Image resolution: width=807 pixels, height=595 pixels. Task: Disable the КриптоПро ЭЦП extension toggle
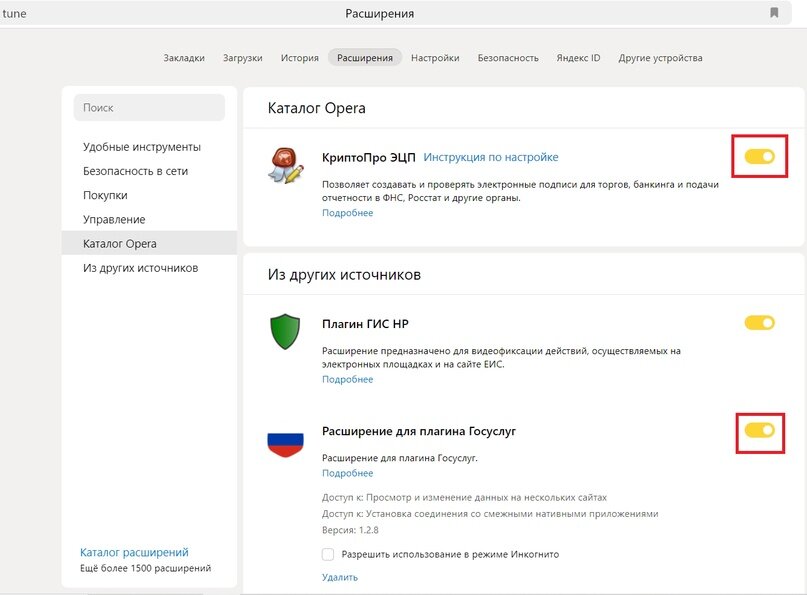pos(759,156)
